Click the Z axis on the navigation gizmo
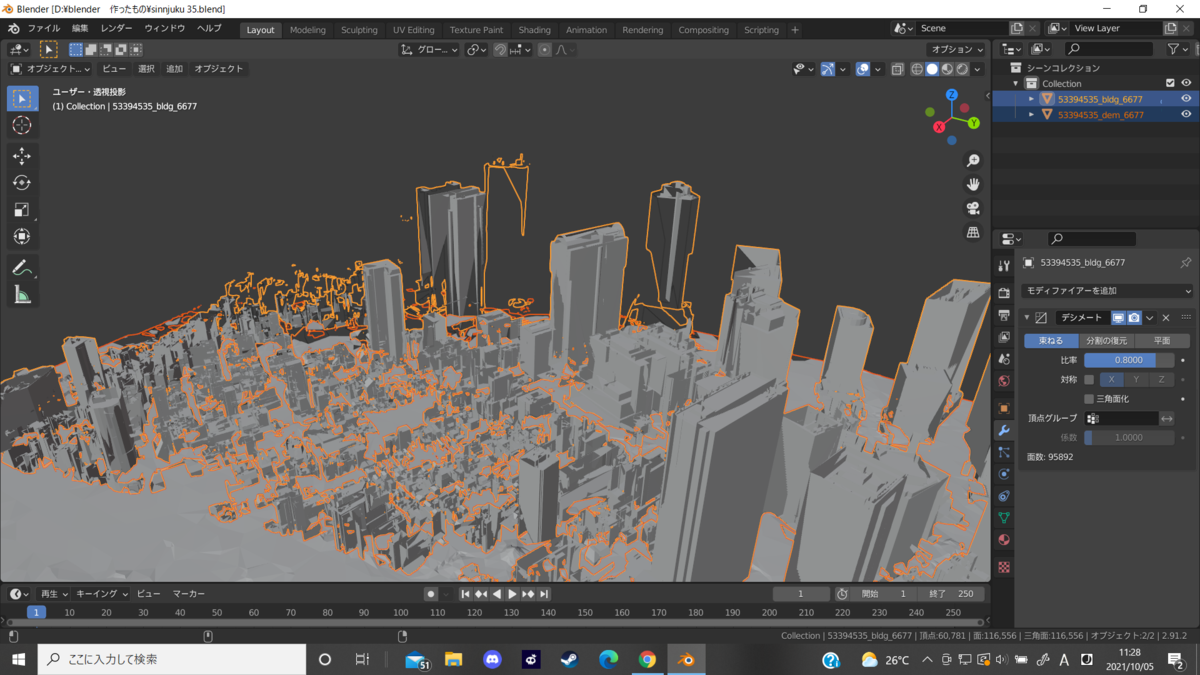1200x675 pixels. [x=952, y=95]
